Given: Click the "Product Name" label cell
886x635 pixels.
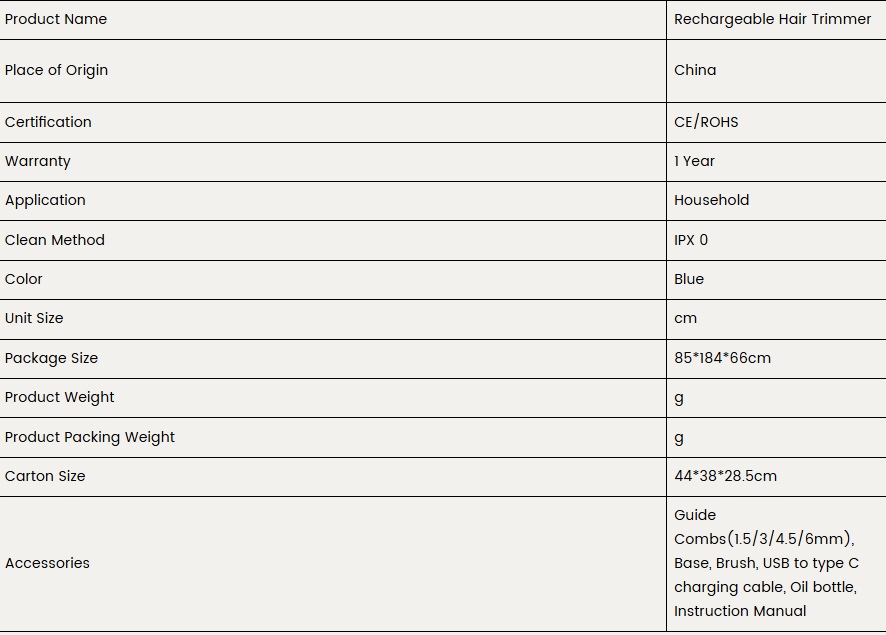Looking at the screenshot, I should tap(56, 19).
